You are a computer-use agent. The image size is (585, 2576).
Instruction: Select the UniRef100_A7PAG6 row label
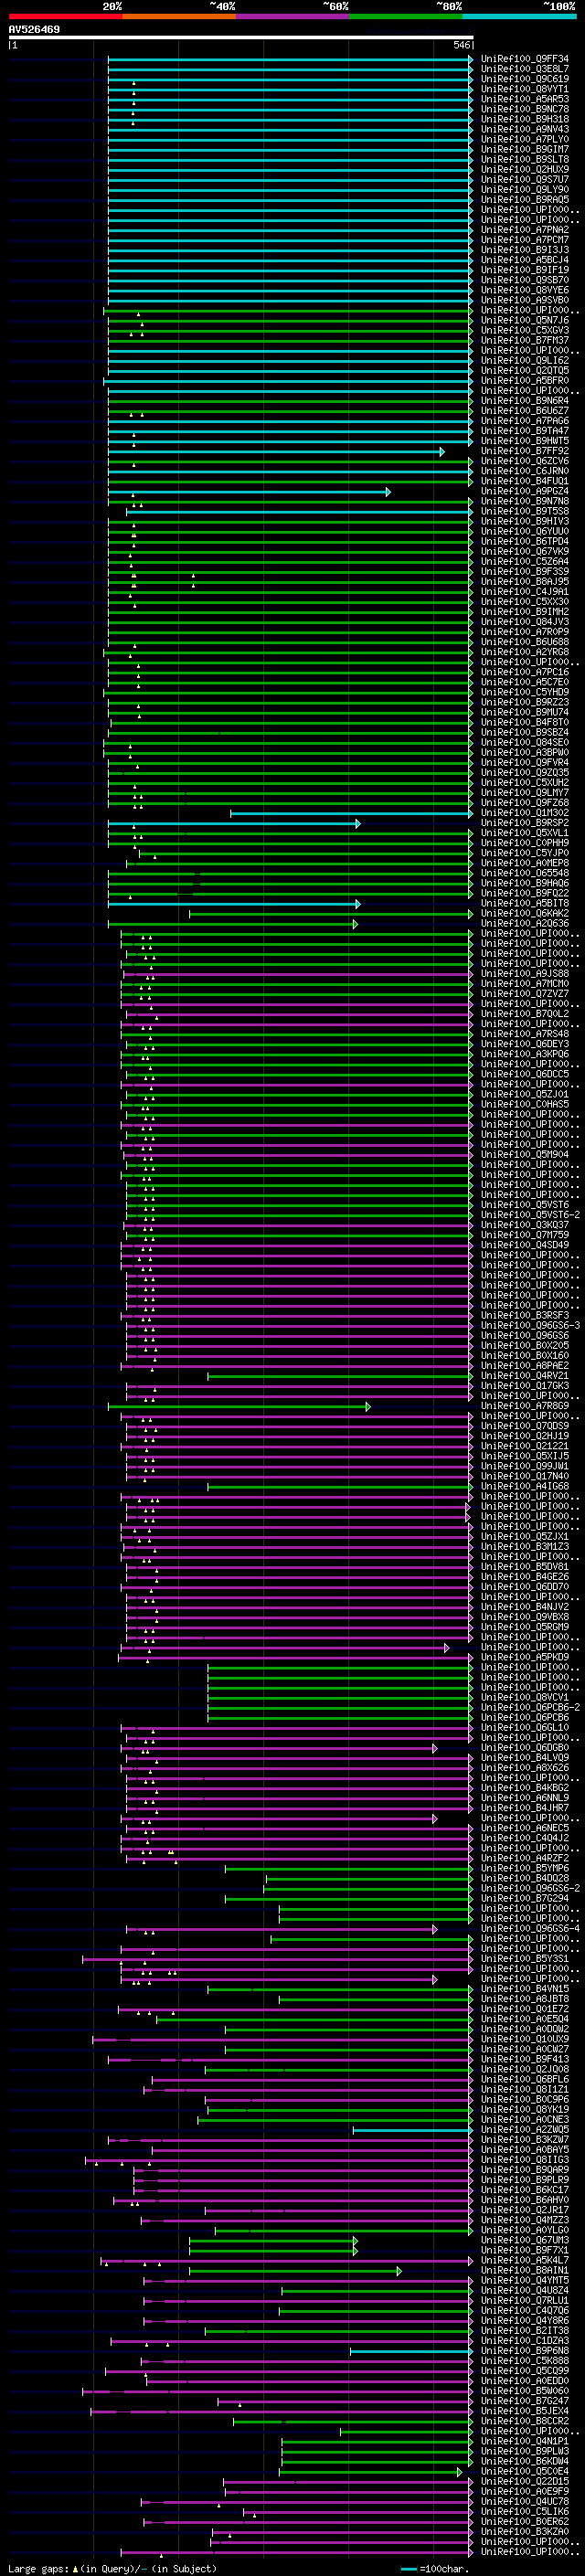click(x=525, y=421)
